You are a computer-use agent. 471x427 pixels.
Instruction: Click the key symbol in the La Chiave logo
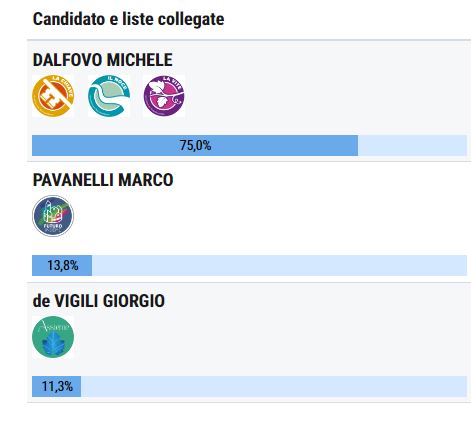(x=50, y=99)
